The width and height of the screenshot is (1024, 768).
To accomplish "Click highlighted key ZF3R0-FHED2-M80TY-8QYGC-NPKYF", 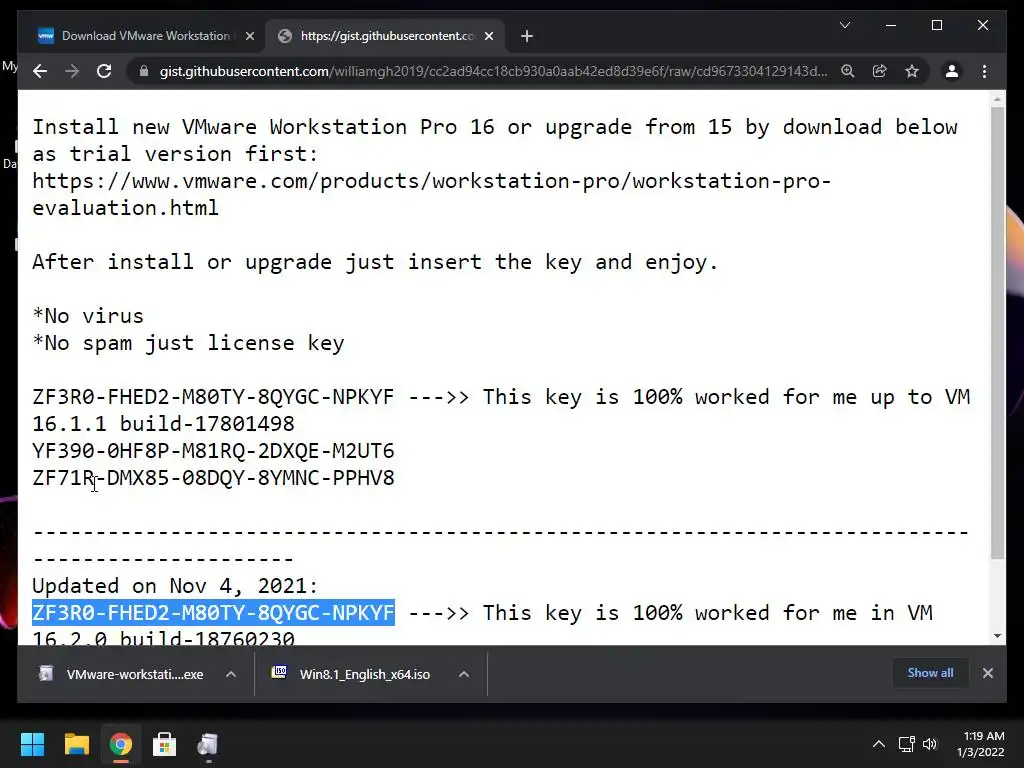I will pyautogui.click(x=214, y=613).
